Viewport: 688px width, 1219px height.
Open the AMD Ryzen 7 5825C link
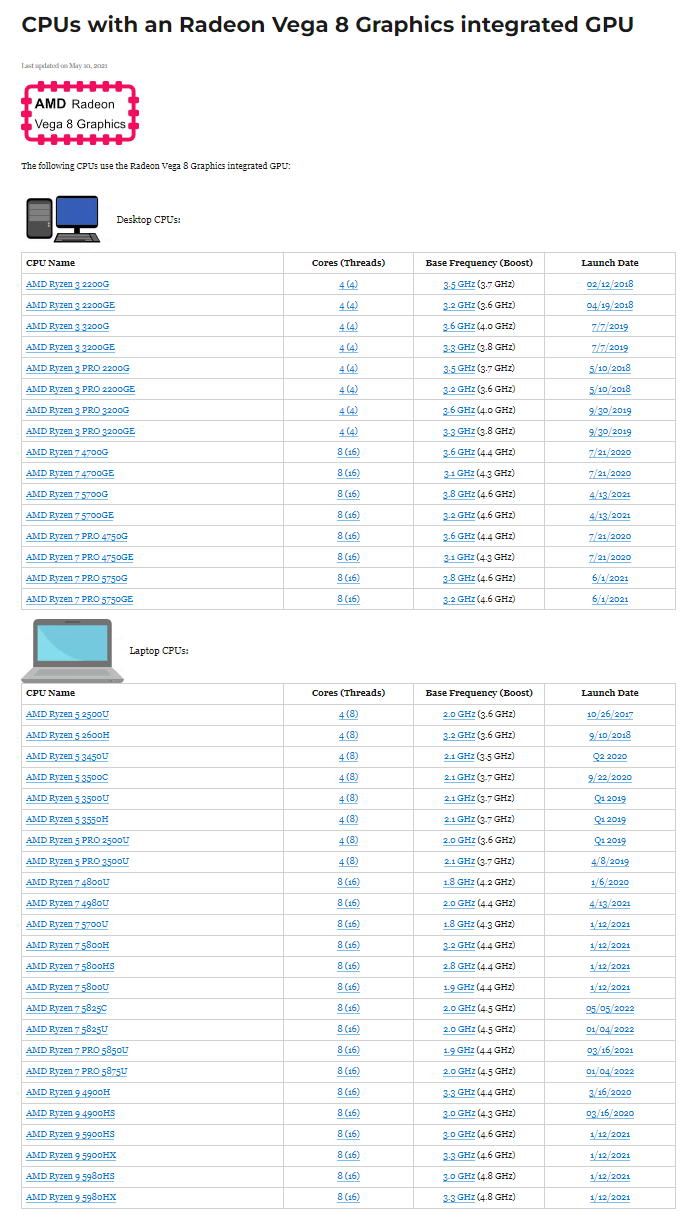tap(67, 1009)
